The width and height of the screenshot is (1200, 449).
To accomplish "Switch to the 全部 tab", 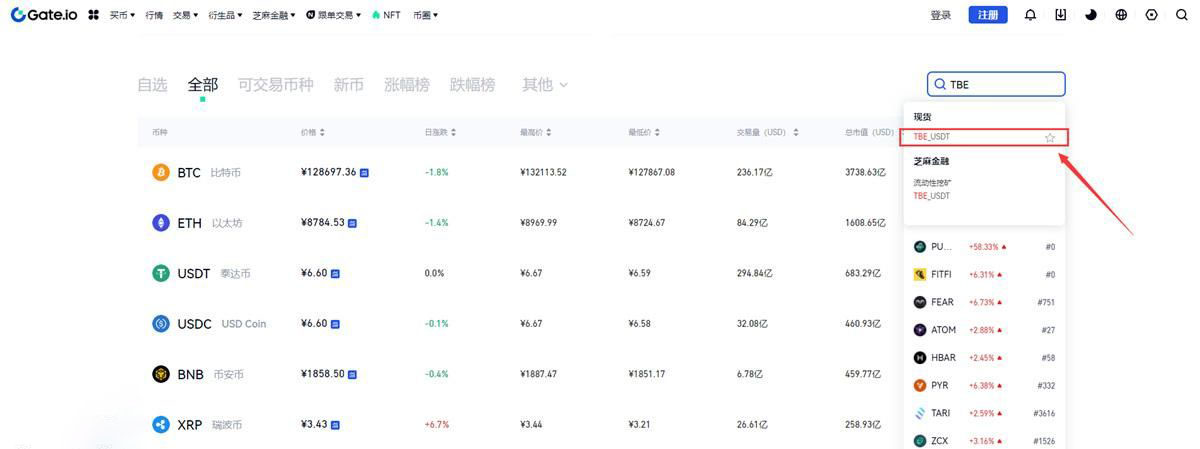I will tap(203, 85).
